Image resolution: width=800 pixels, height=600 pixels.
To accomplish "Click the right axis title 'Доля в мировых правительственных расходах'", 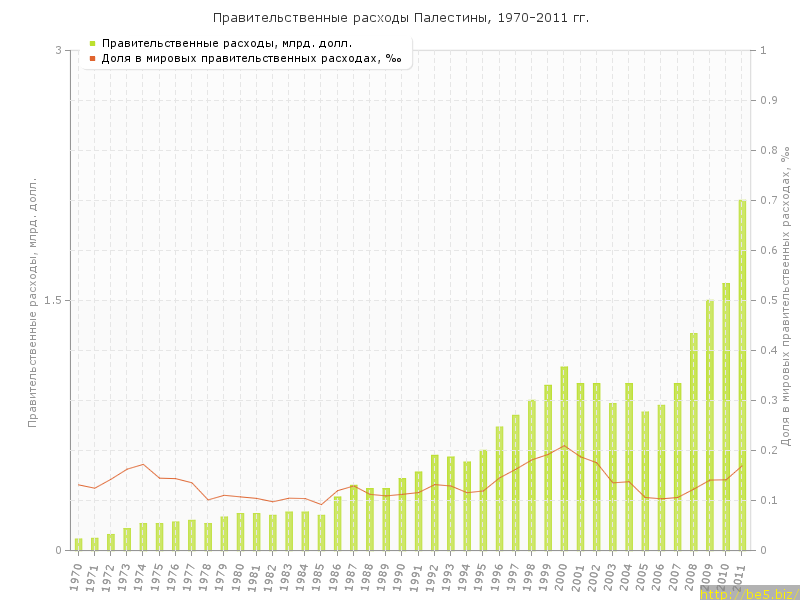I will tap(786, 296).
